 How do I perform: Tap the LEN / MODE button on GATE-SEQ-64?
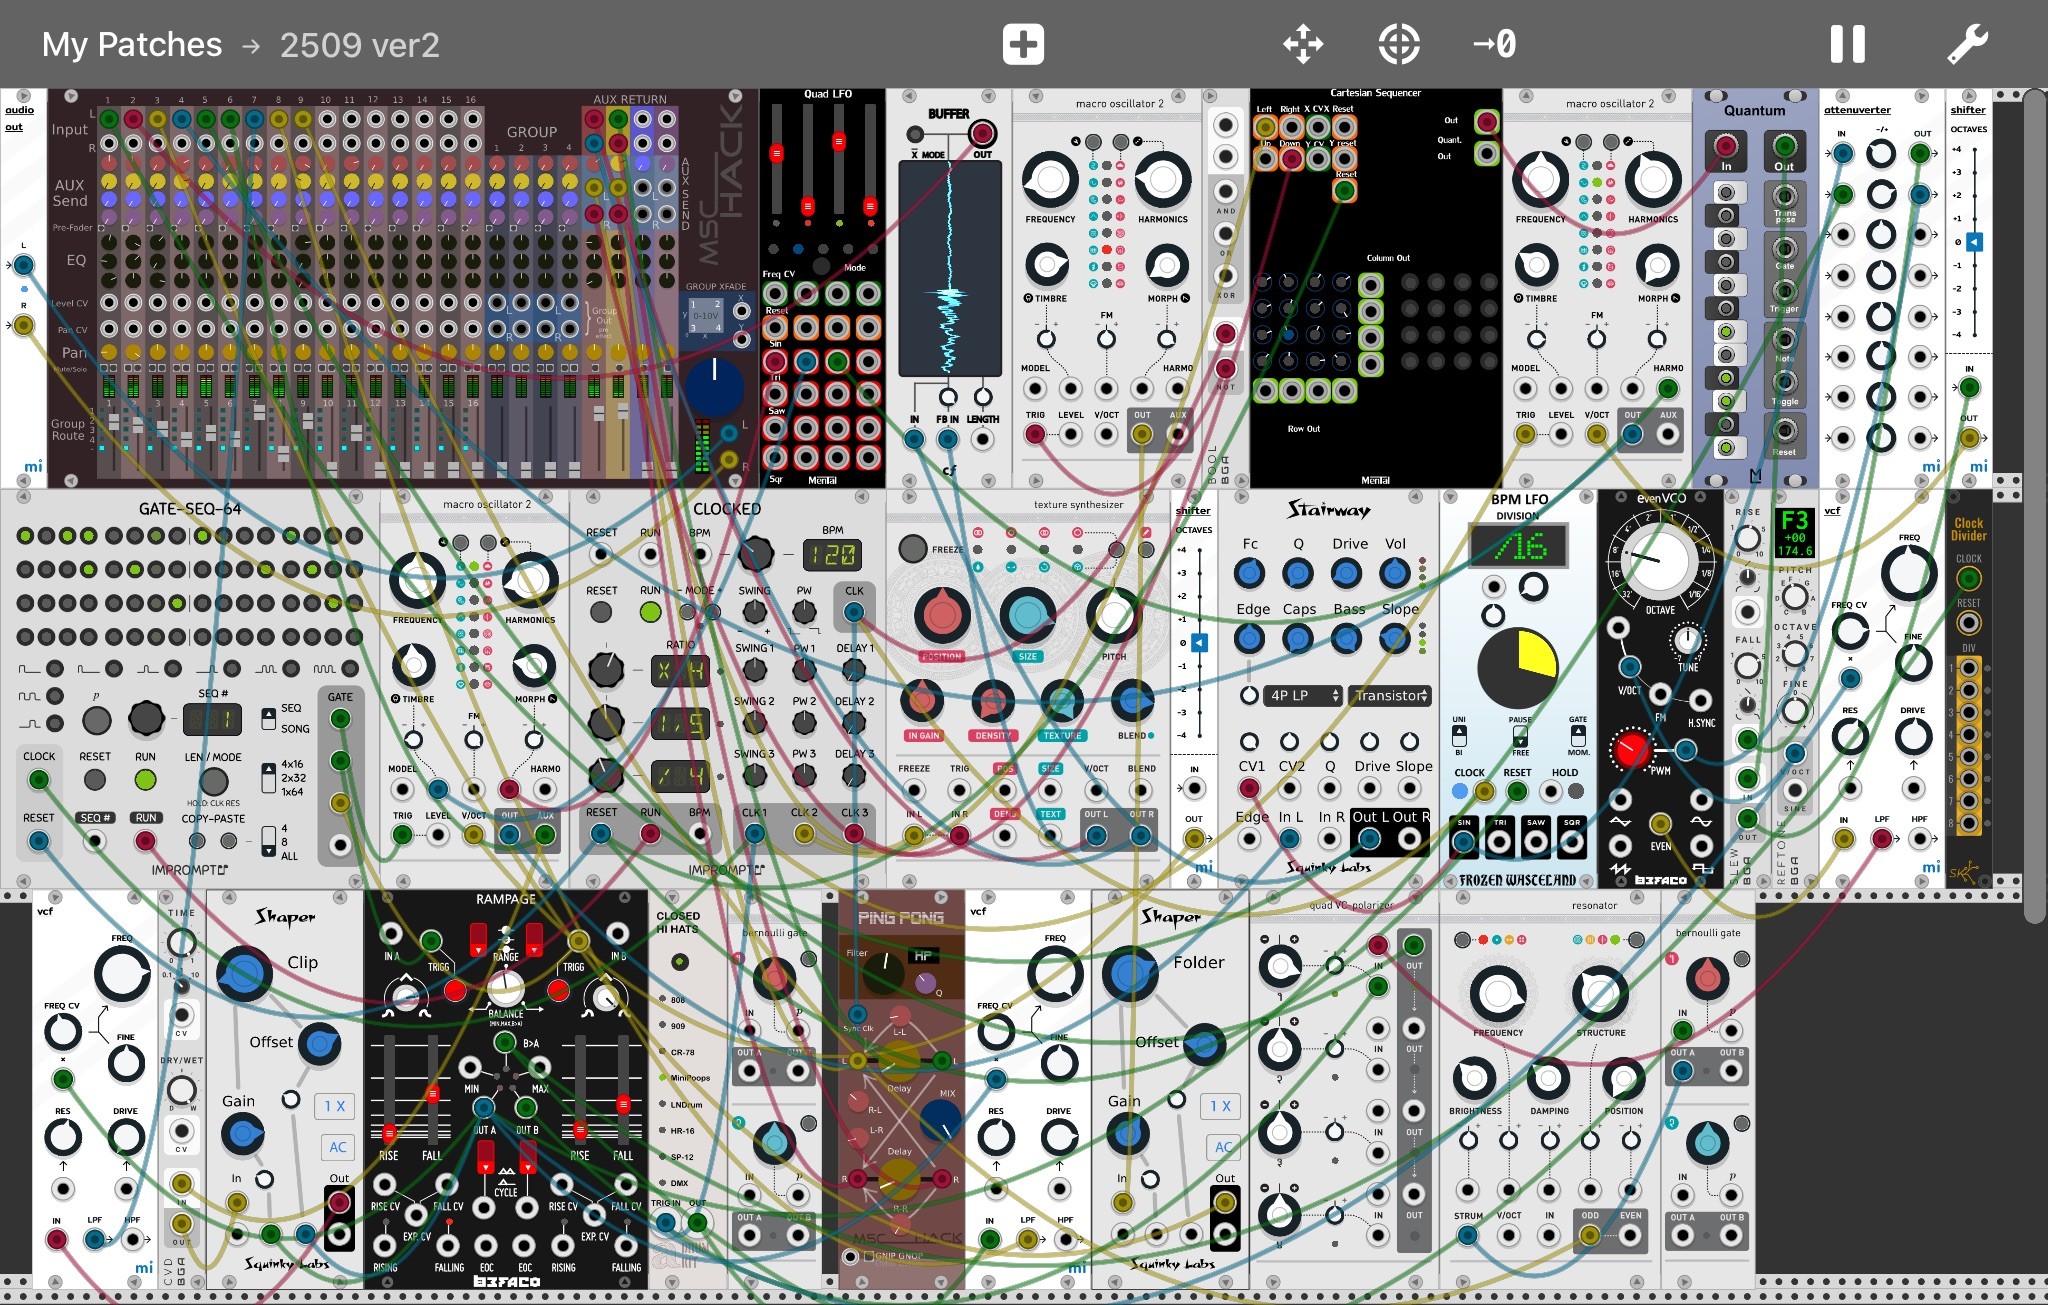(213, 781)
